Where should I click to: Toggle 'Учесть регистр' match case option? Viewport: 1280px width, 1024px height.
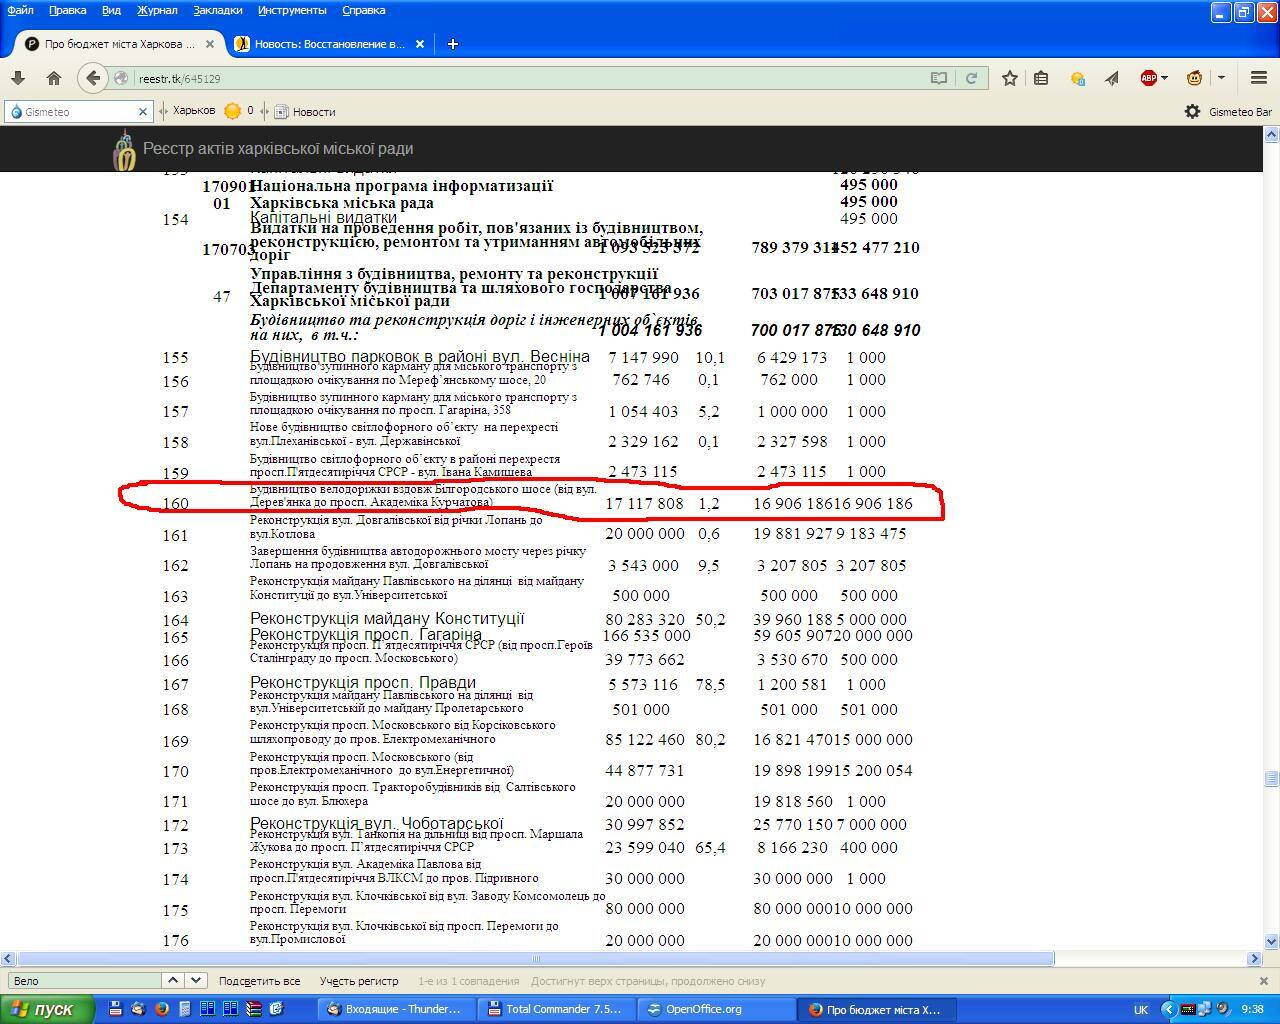point(359,981)
